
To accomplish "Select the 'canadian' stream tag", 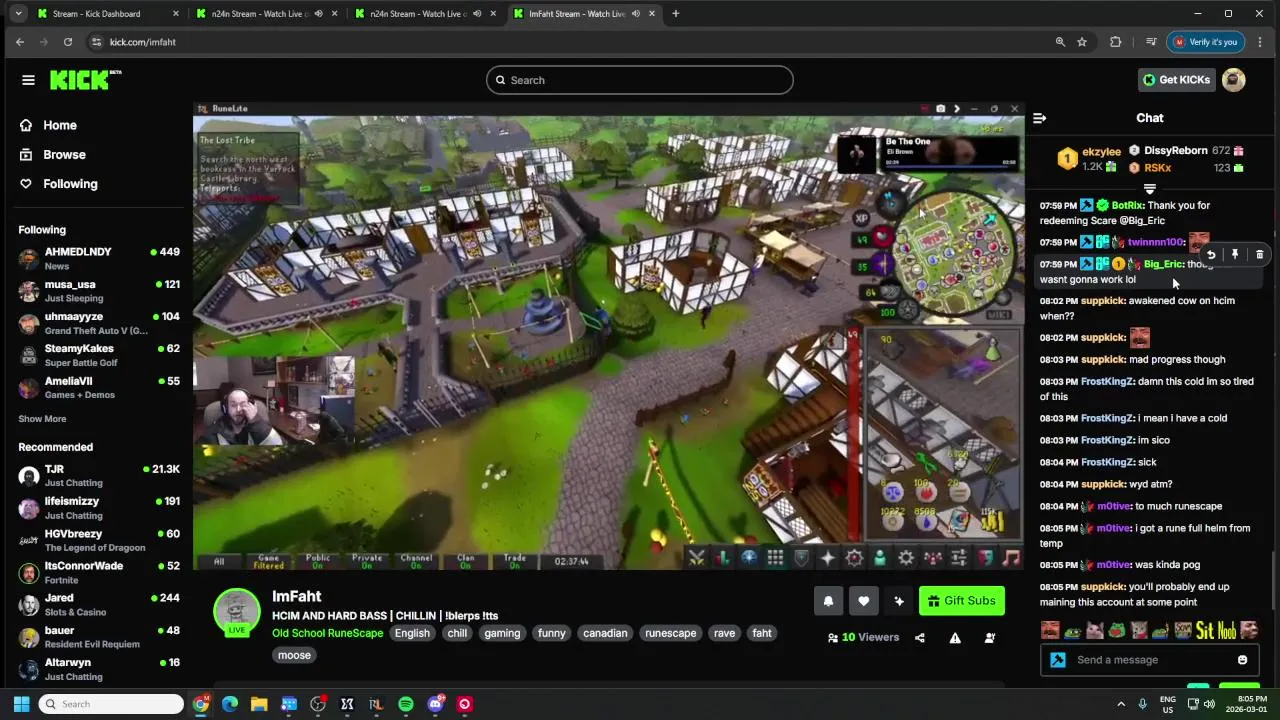I will [605, 633].
